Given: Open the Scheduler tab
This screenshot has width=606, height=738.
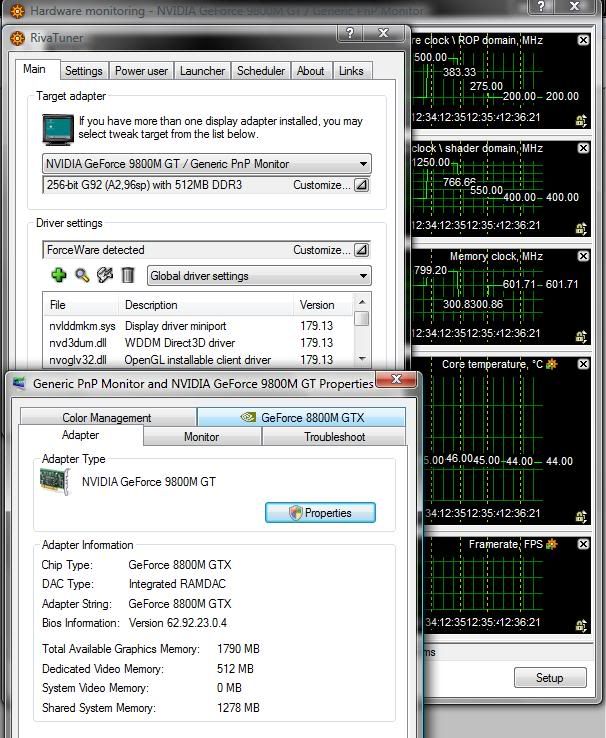Looking at the screenshot, I should (261, 71).
